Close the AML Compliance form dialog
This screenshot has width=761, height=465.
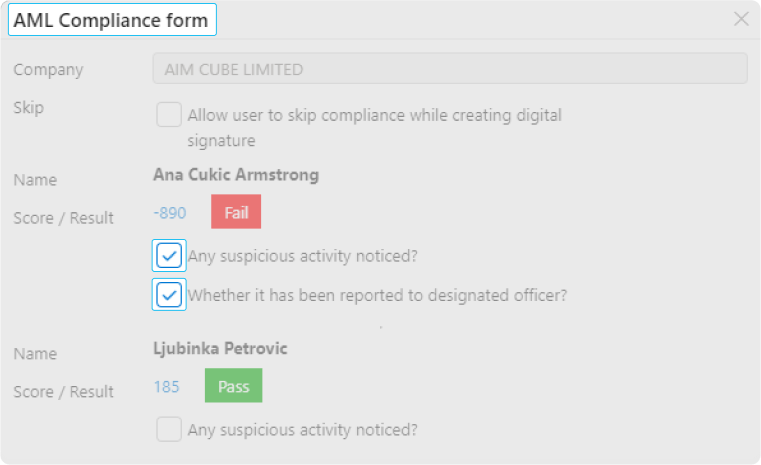[x=741, y=19]
